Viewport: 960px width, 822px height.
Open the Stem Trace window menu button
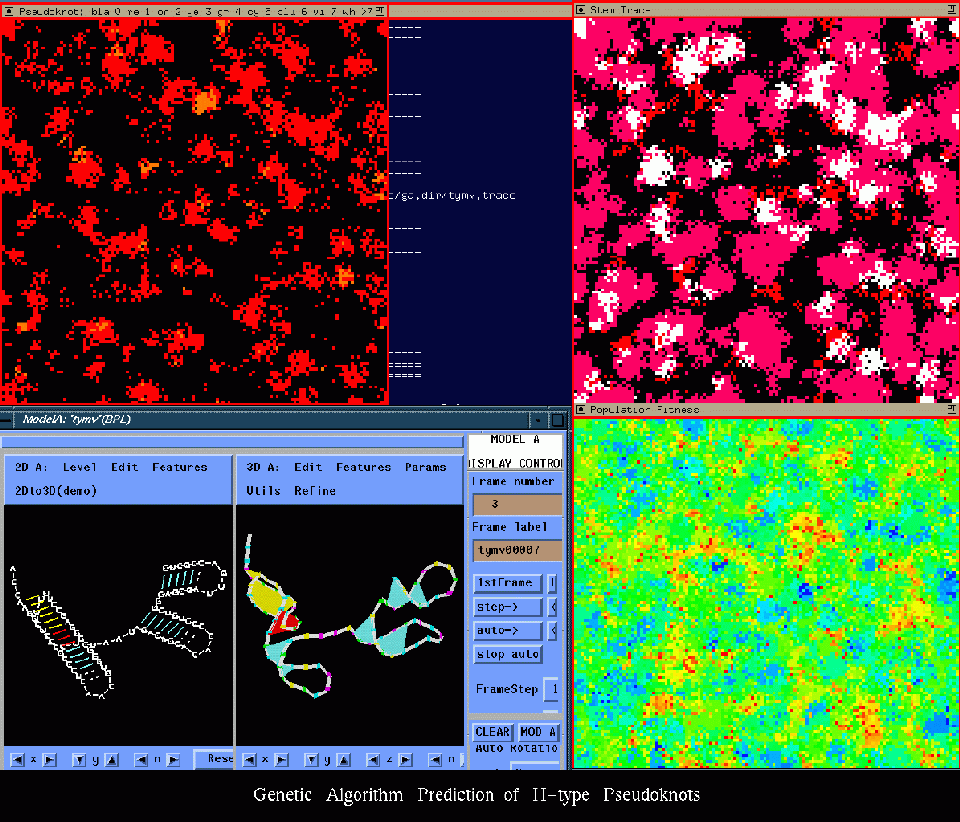tap(581, 9)
